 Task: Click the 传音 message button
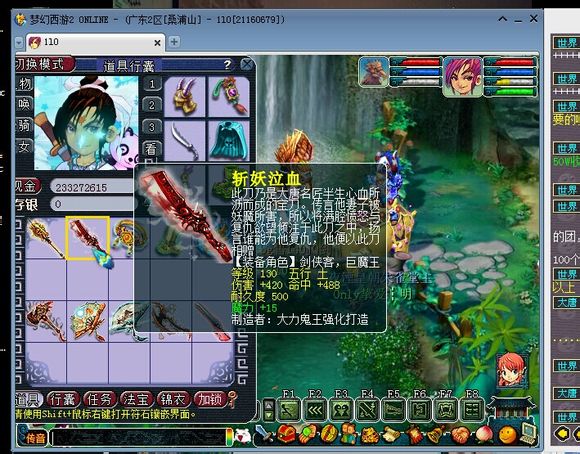(x=33, y=438)
